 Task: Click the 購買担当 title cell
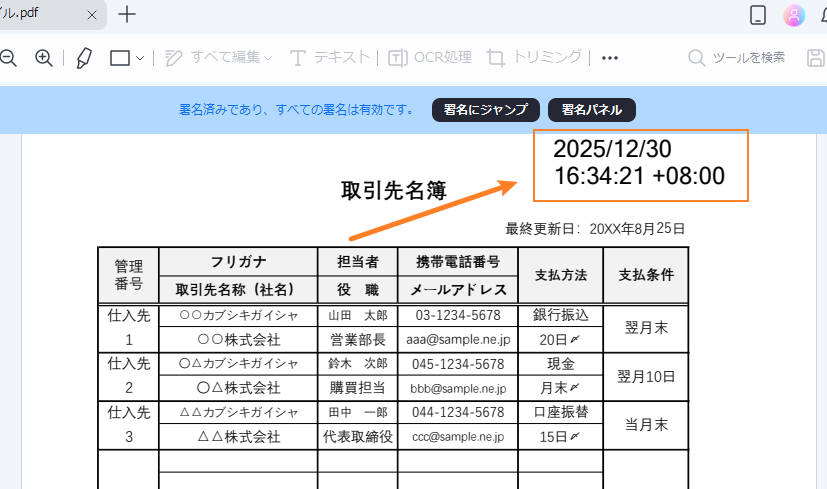click(358, 388)
